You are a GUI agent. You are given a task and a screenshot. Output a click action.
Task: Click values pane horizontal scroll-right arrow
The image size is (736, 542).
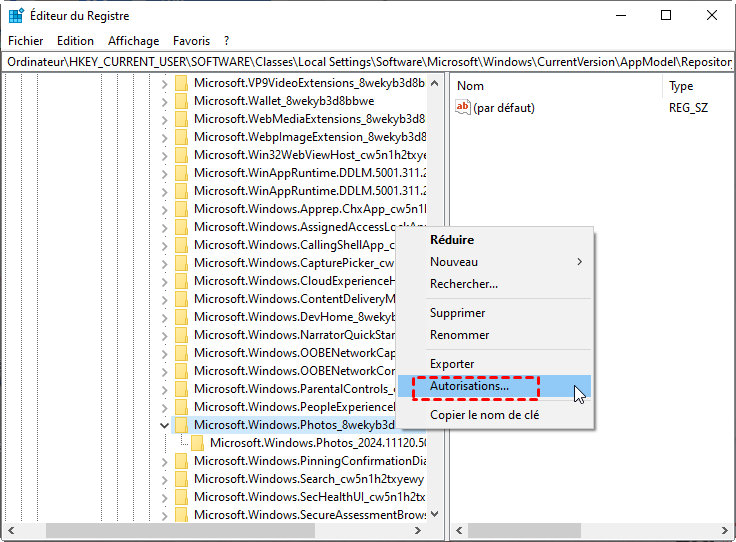point(725,531)
